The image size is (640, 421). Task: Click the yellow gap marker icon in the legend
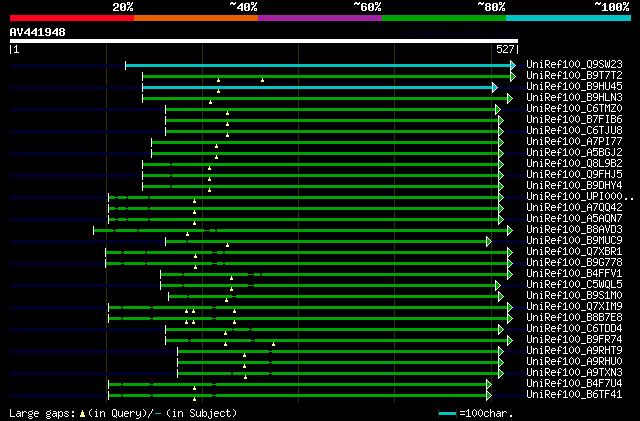tap(82, 414)
